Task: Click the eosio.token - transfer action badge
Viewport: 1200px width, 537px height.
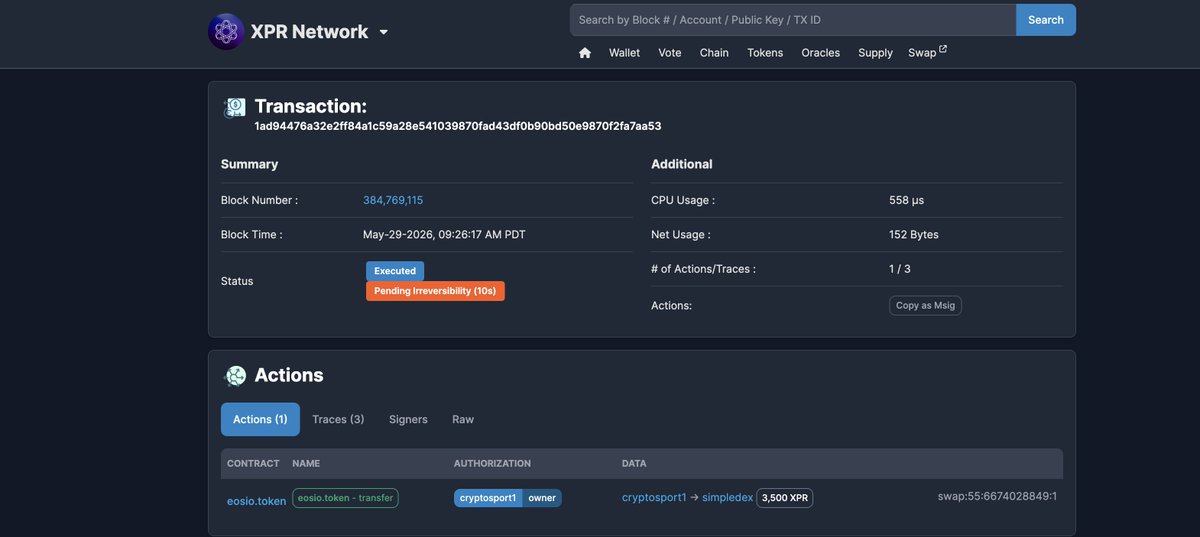Action: (x=345, y=497)
